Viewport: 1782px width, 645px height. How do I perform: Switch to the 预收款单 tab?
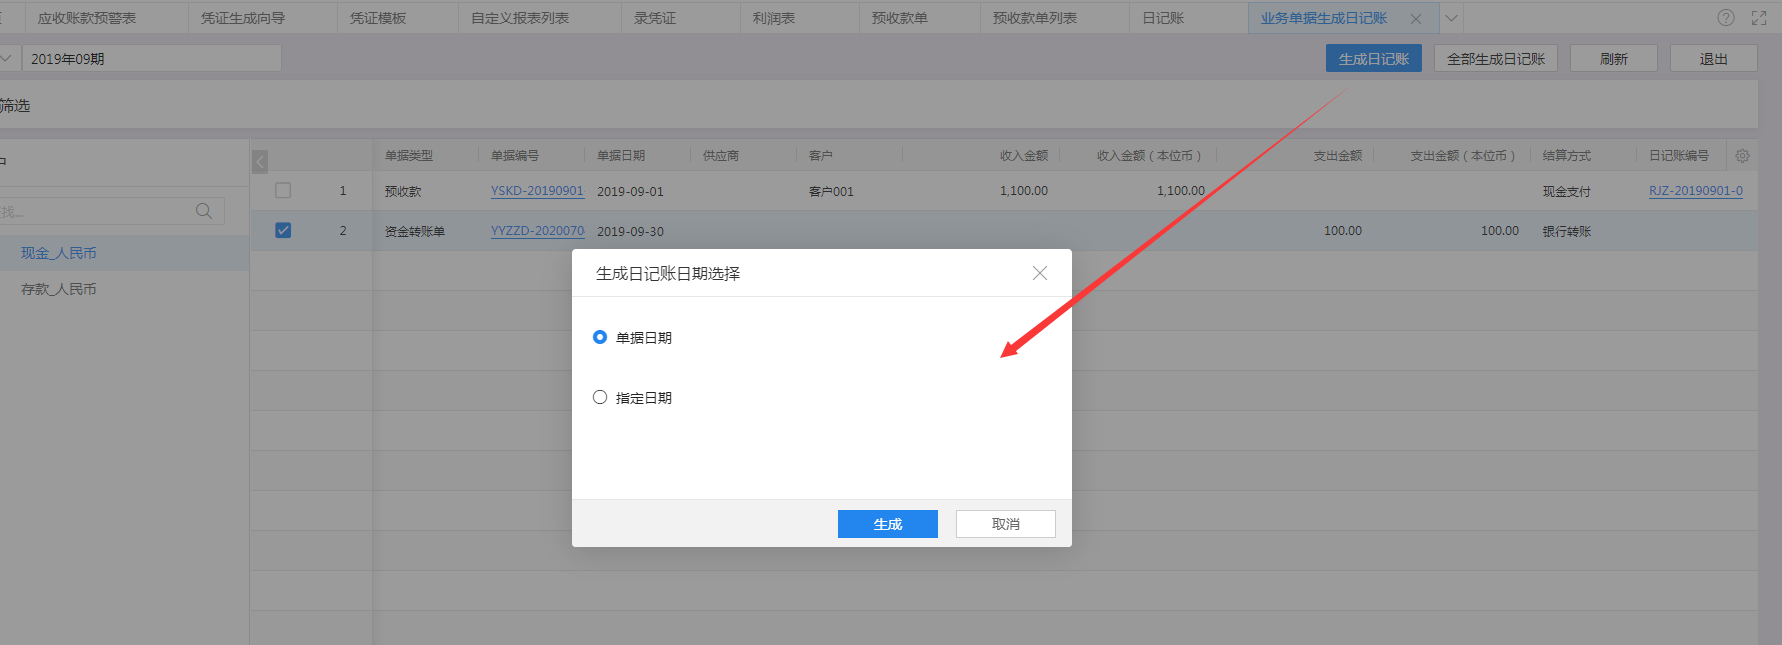coord(900,18)
